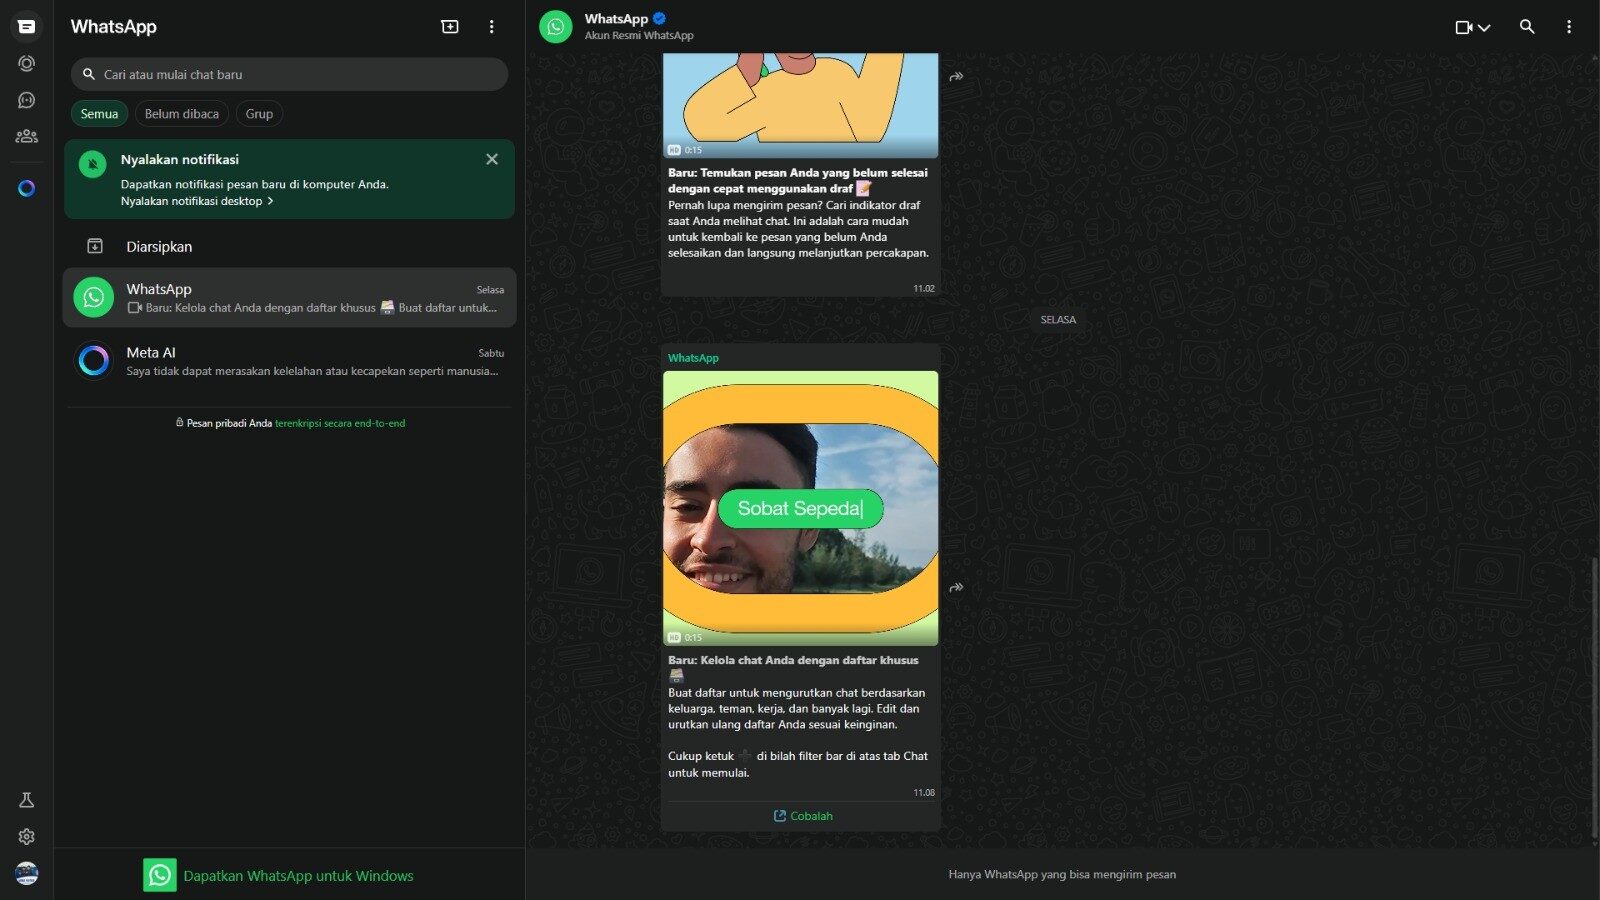Image resolution: width=1600 pixels, height=900 pixels.
Task: Click 'Dapatkan WhatsApp untuk Windows' link
Action: [298, 875]
